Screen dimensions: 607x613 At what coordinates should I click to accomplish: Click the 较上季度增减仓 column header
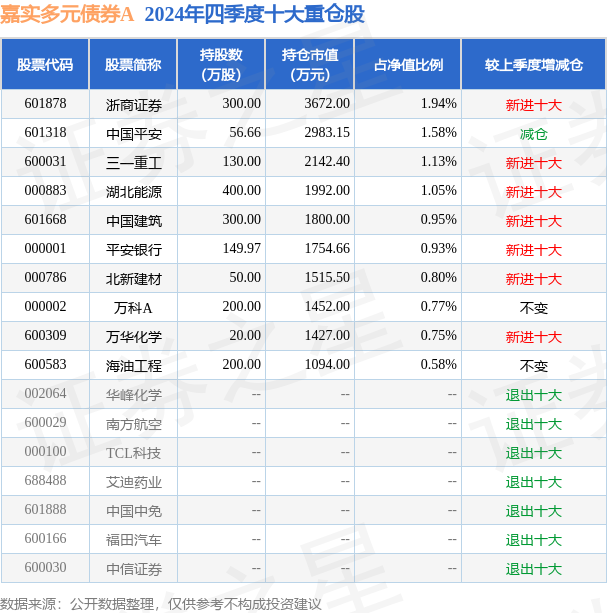(x=534, y=65)
